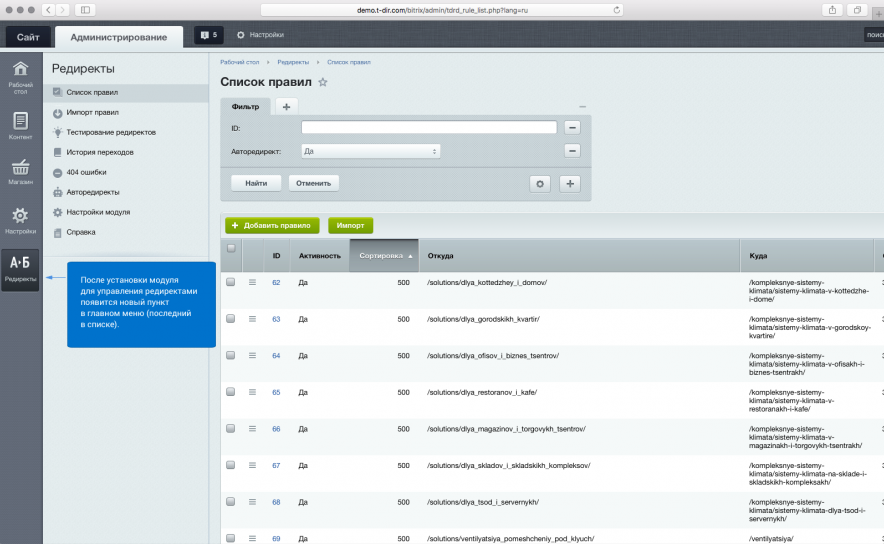The image size is (884, 544).
Task: Check the checkbox for rule 62
Action: pos(231,282)
